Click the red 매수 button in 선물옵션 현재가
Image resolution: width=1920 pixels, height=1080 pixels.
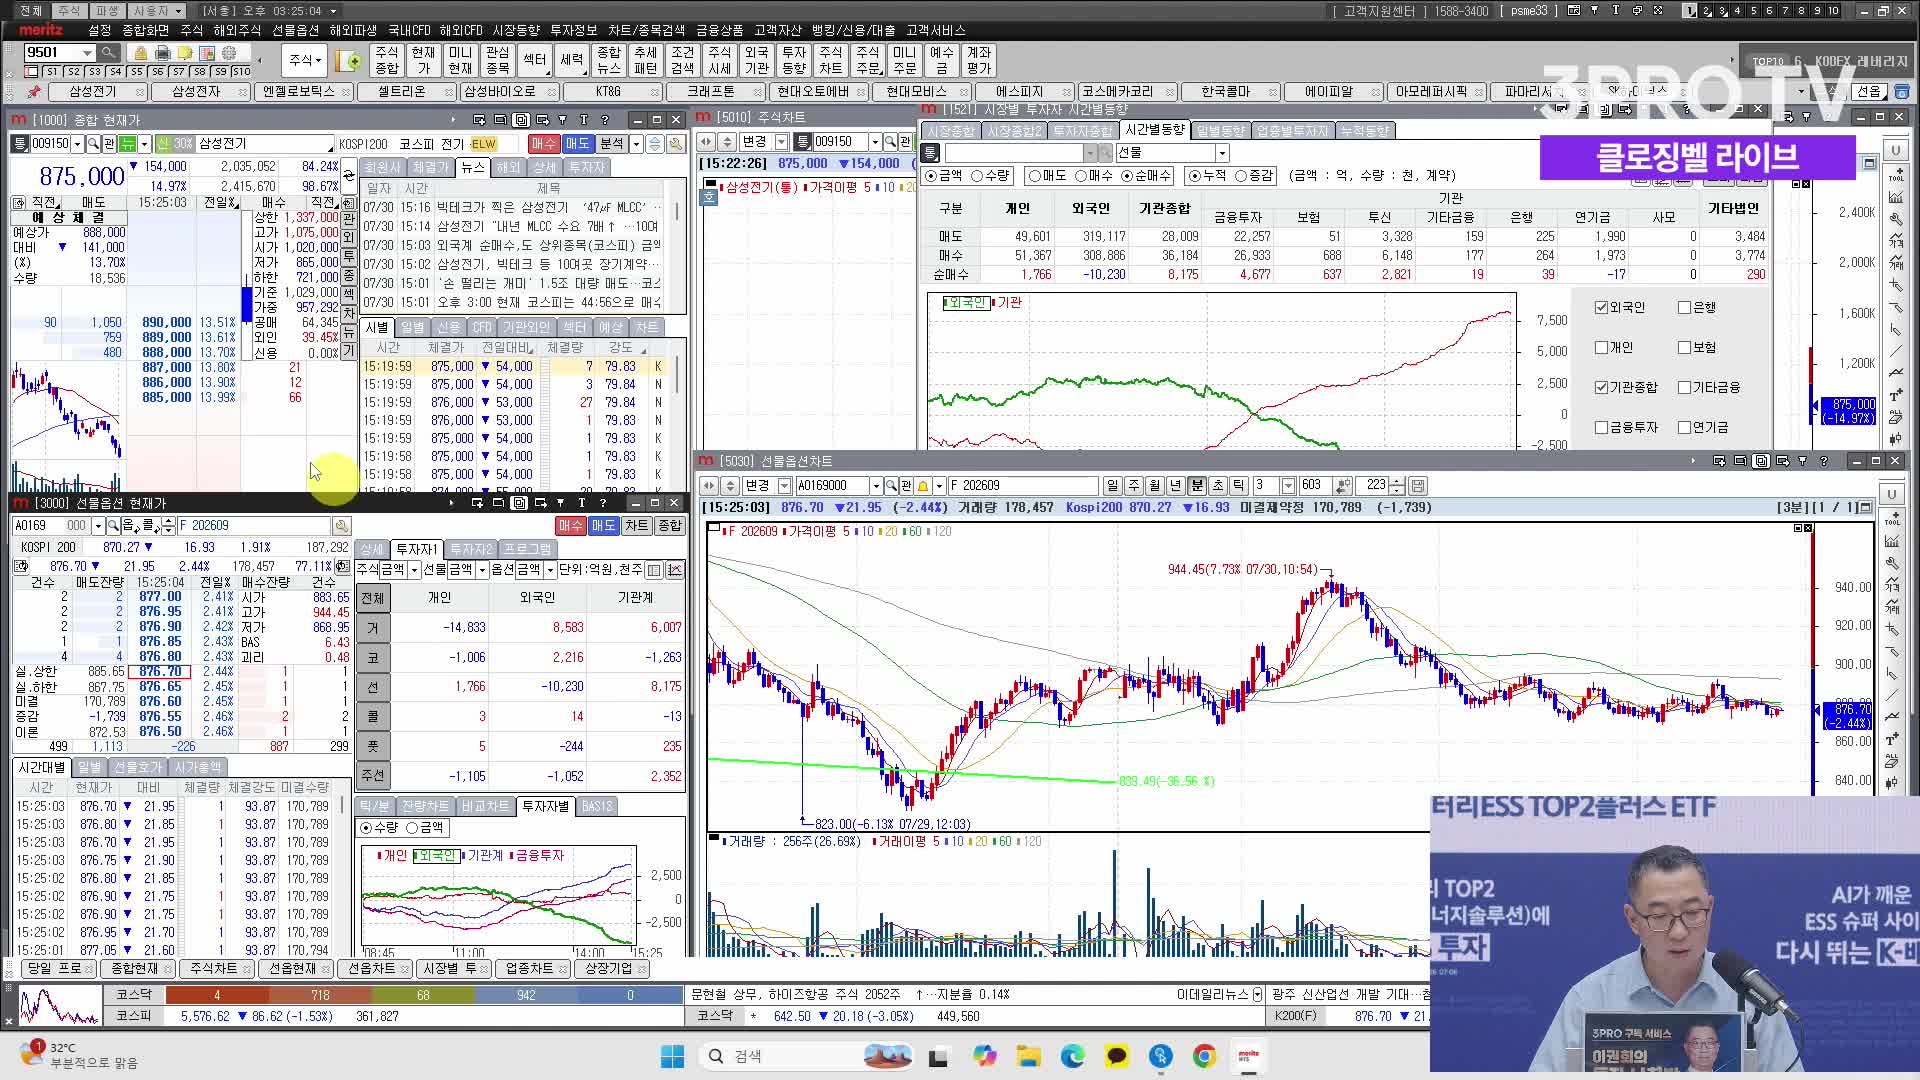pyautogui.click(x=570, y=526)
